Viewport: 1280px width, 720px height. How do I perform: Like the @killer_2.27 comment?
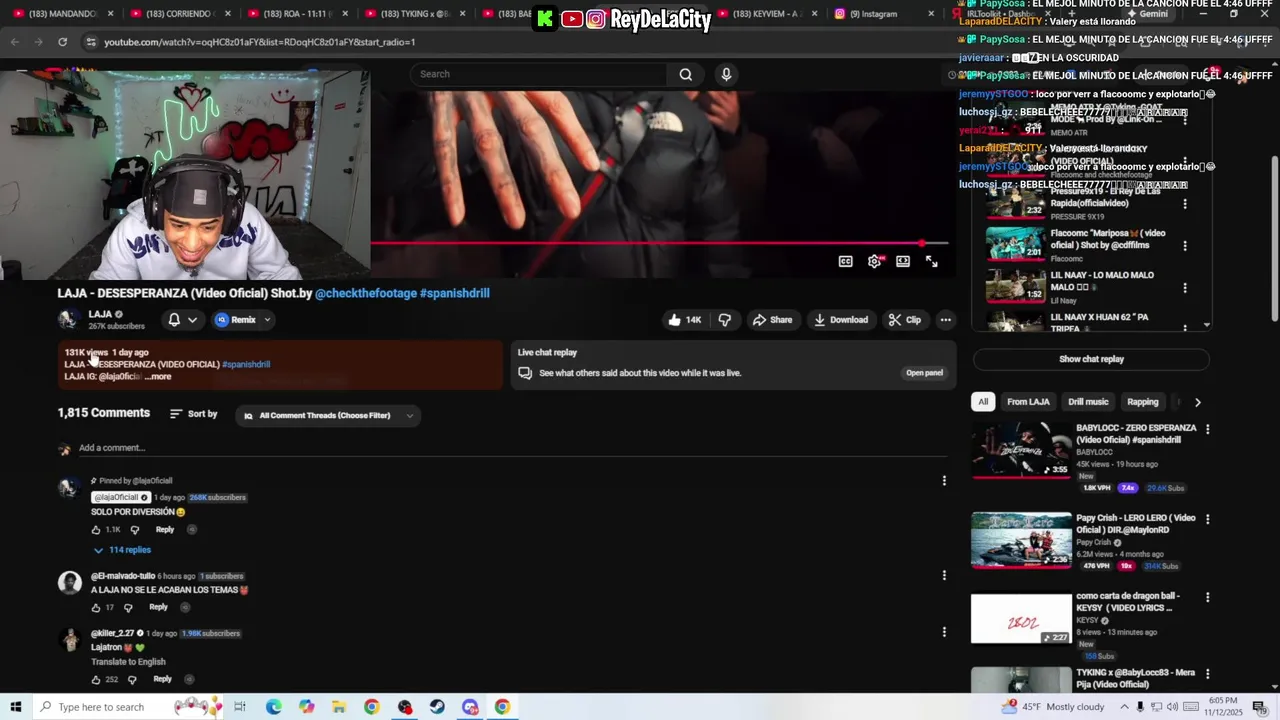click(96, 679)
